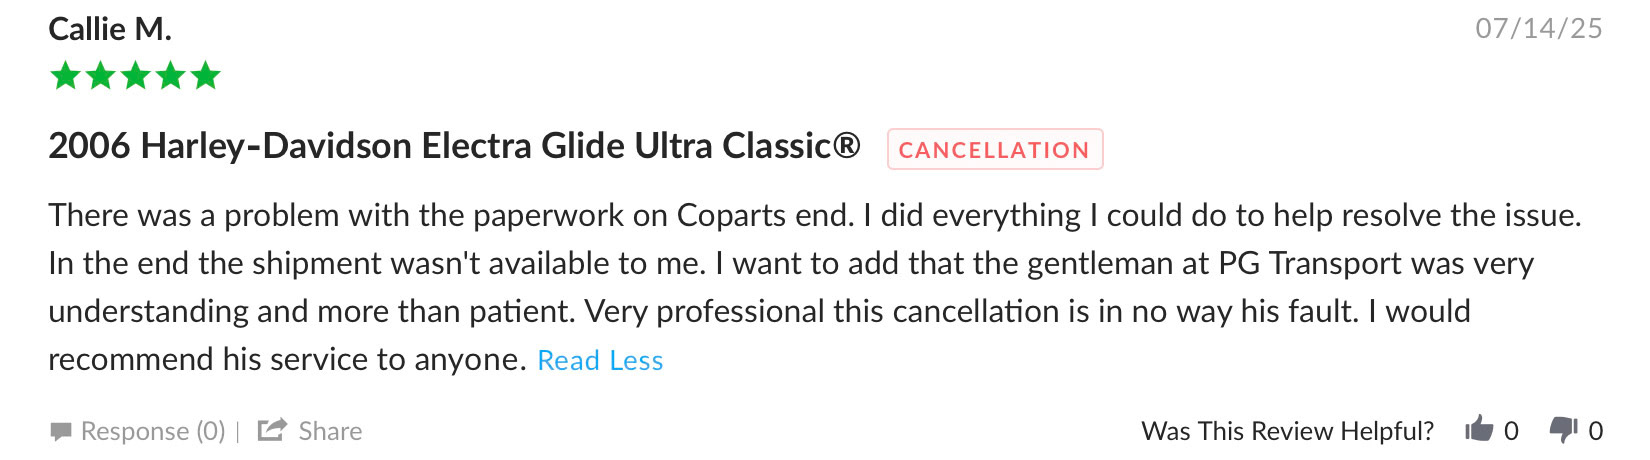The width and height of the screenshot is (1650, 460).
Task: Click the fourth green rating star
Action: (x=171, y=76)
